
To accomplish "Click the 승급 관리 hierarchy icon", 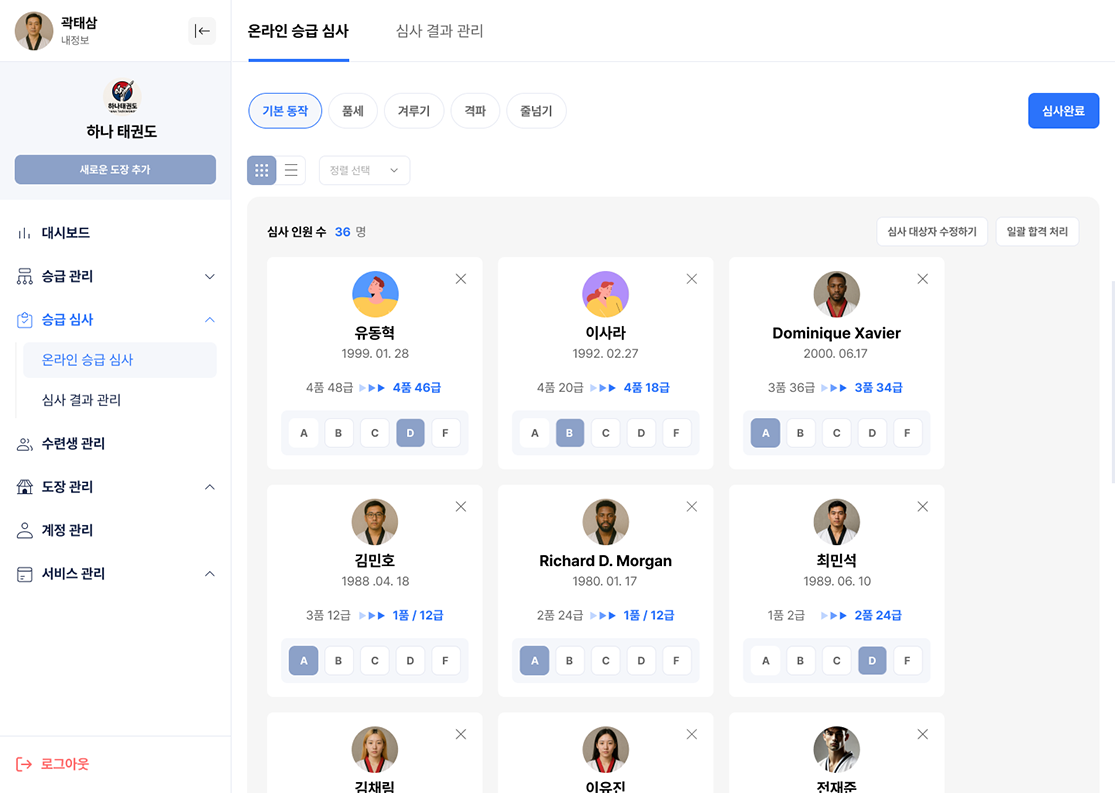I will click(24, 276).
